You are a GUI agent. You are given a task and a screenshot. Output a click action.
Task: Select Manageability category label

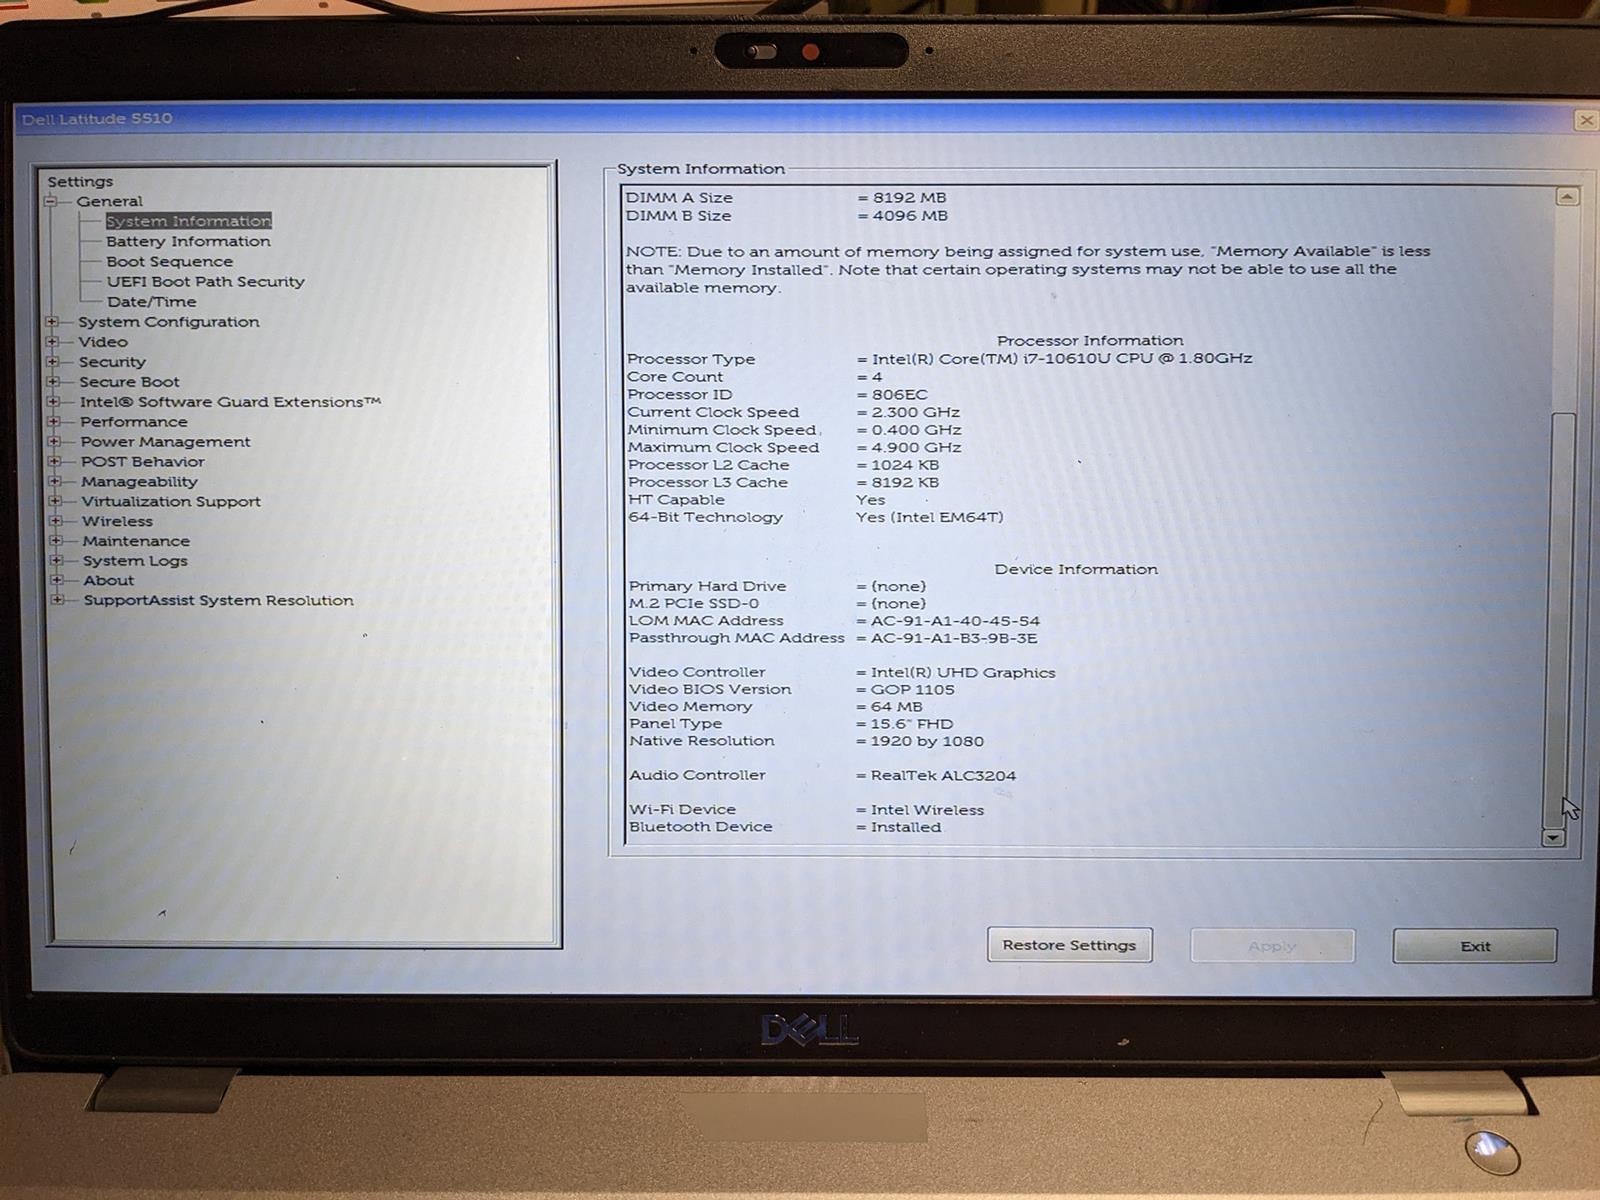click(x=139, y=482)
